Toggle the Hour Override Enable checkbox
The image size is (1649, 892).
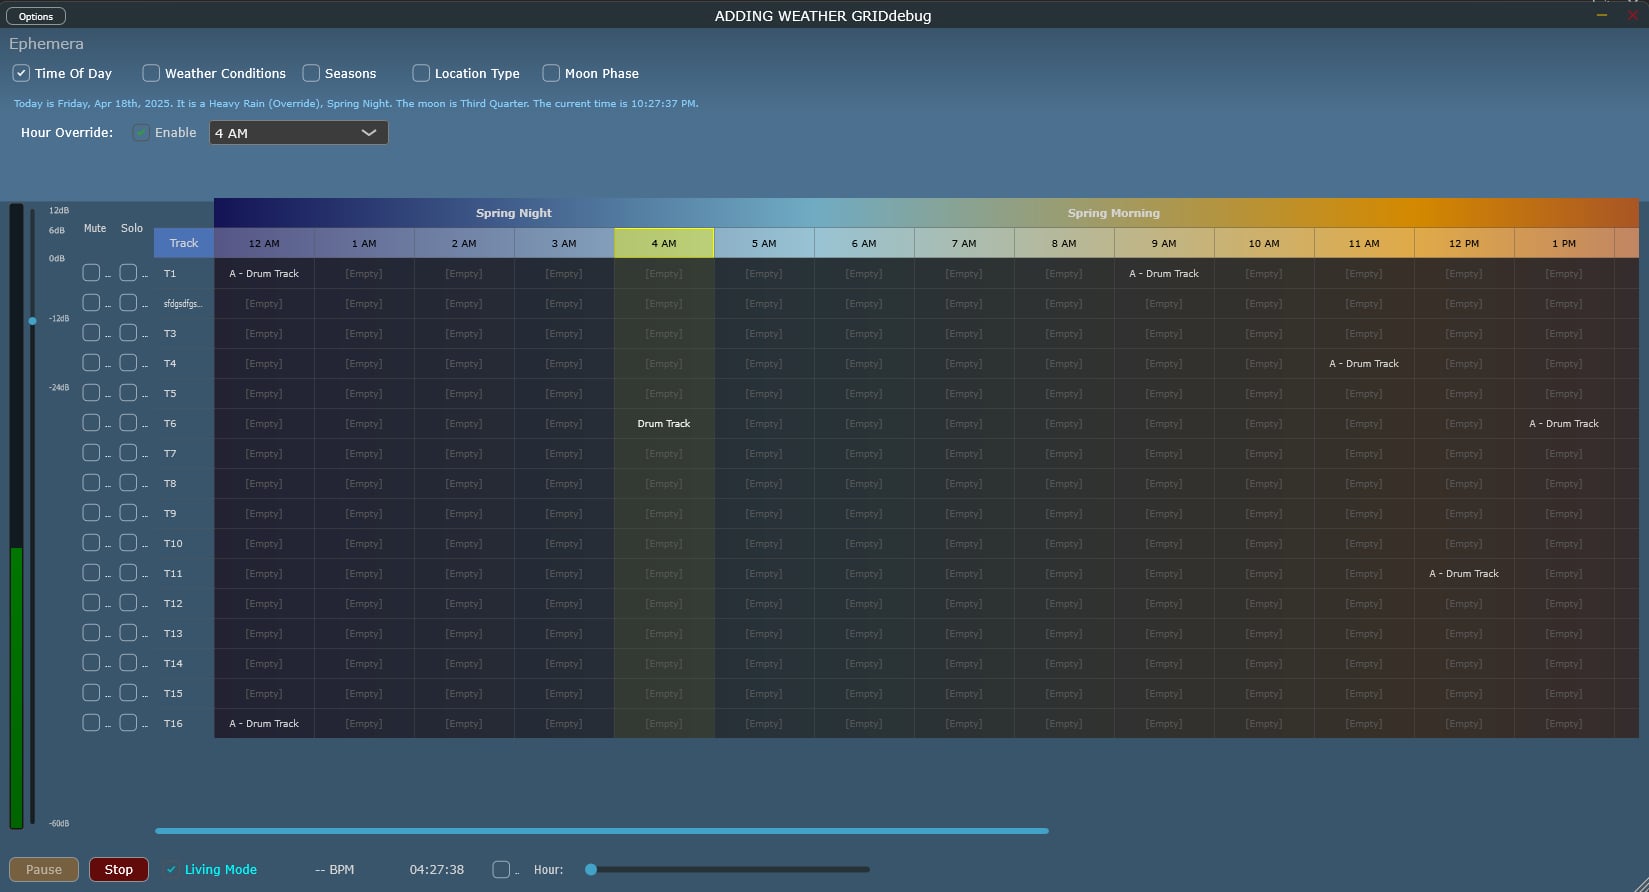(x=142, y=133)
